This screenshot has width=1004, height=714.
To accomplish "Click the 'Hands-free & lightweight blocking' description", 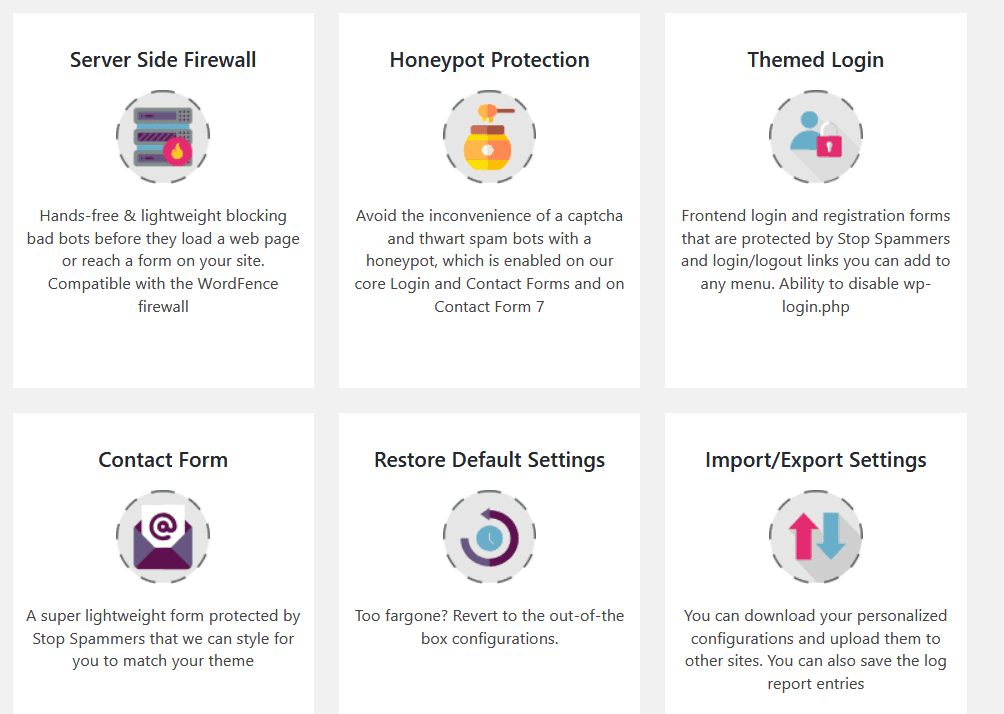I will click(x=163, y=216).
